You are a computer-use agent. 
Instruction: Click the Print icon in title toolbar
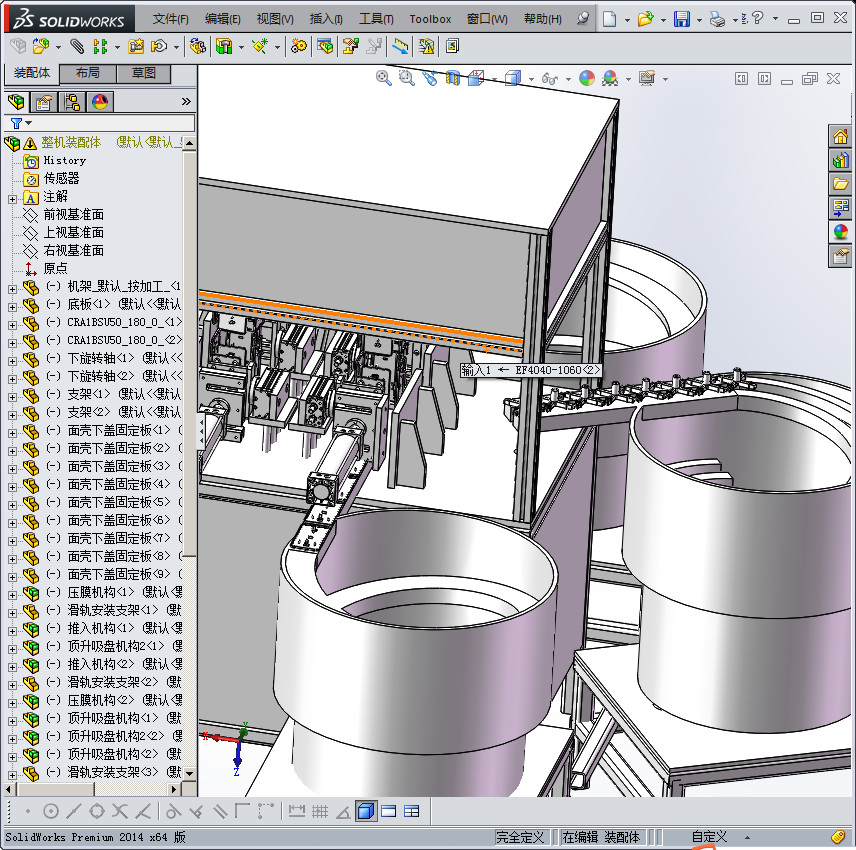point(717,19)
